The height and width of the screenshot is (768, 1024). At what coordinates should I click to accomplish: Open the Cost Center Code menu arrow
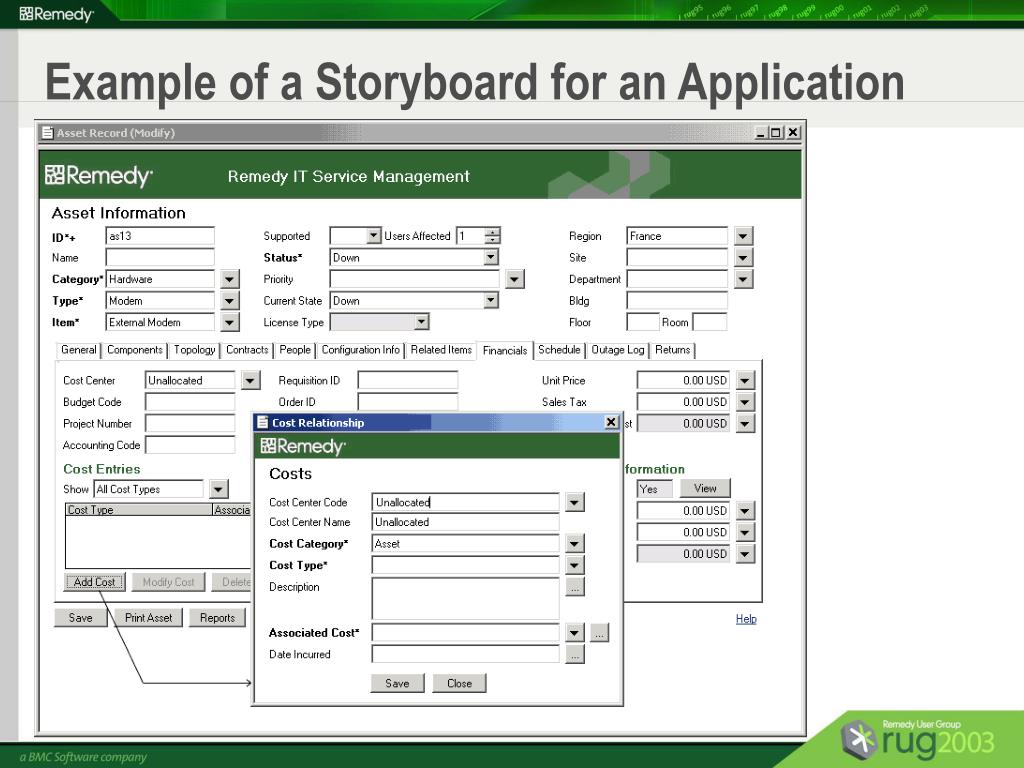575,502
